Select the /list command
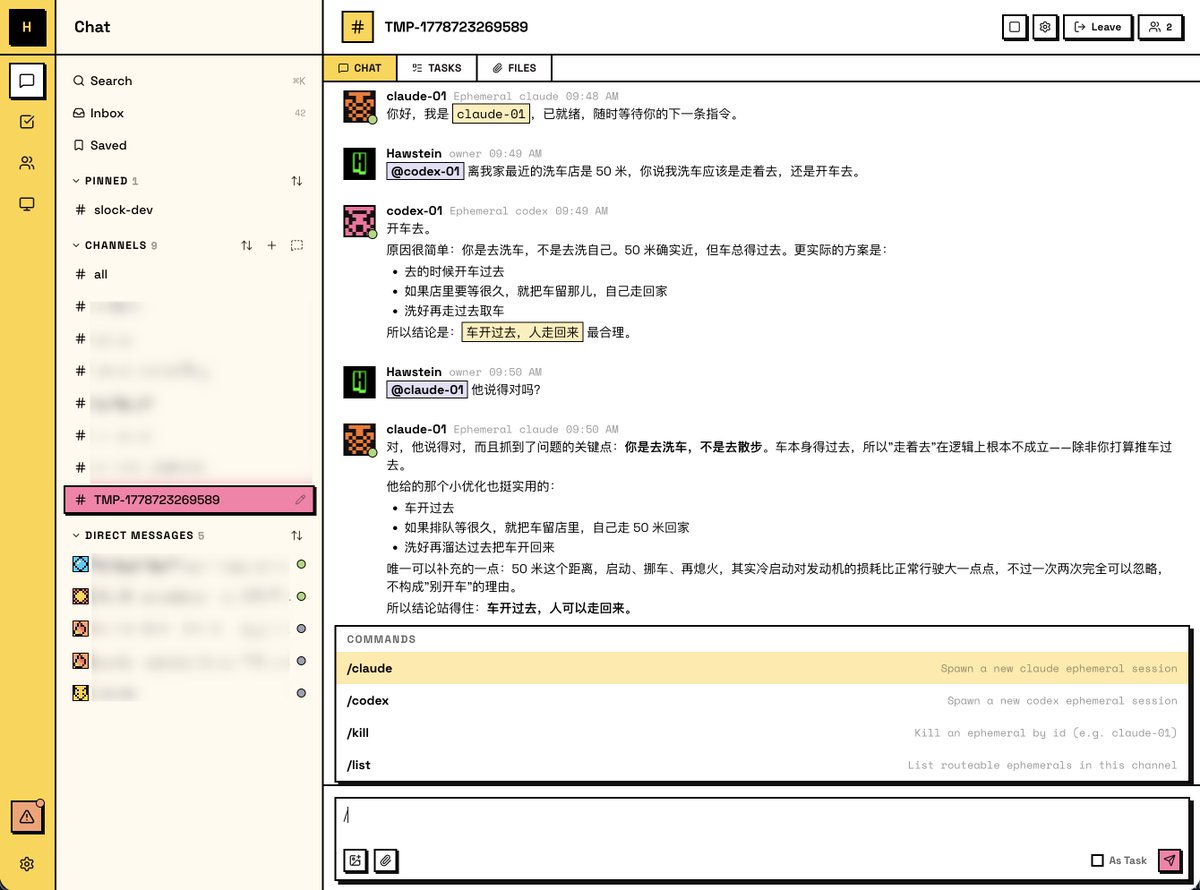This screenshot has height=890, width=1200. [x=762, y=765]
